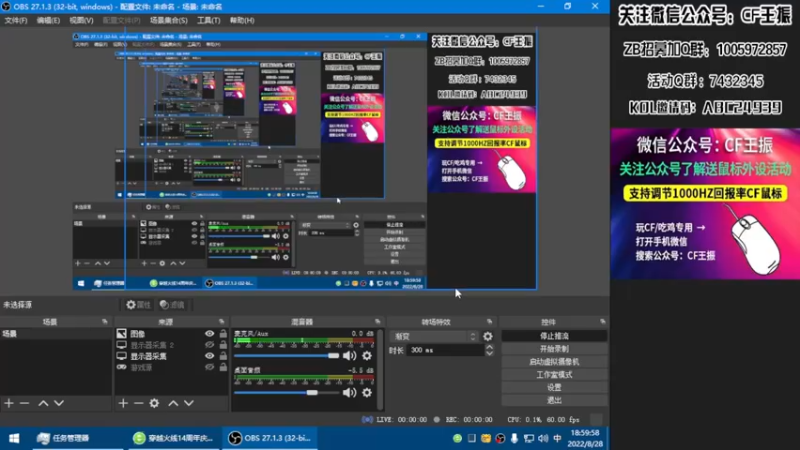This screenshot has height=450, width=800.
Task: Toggle the lock on the 显示器采集 2 source
Action: click(x=223, y=345)
